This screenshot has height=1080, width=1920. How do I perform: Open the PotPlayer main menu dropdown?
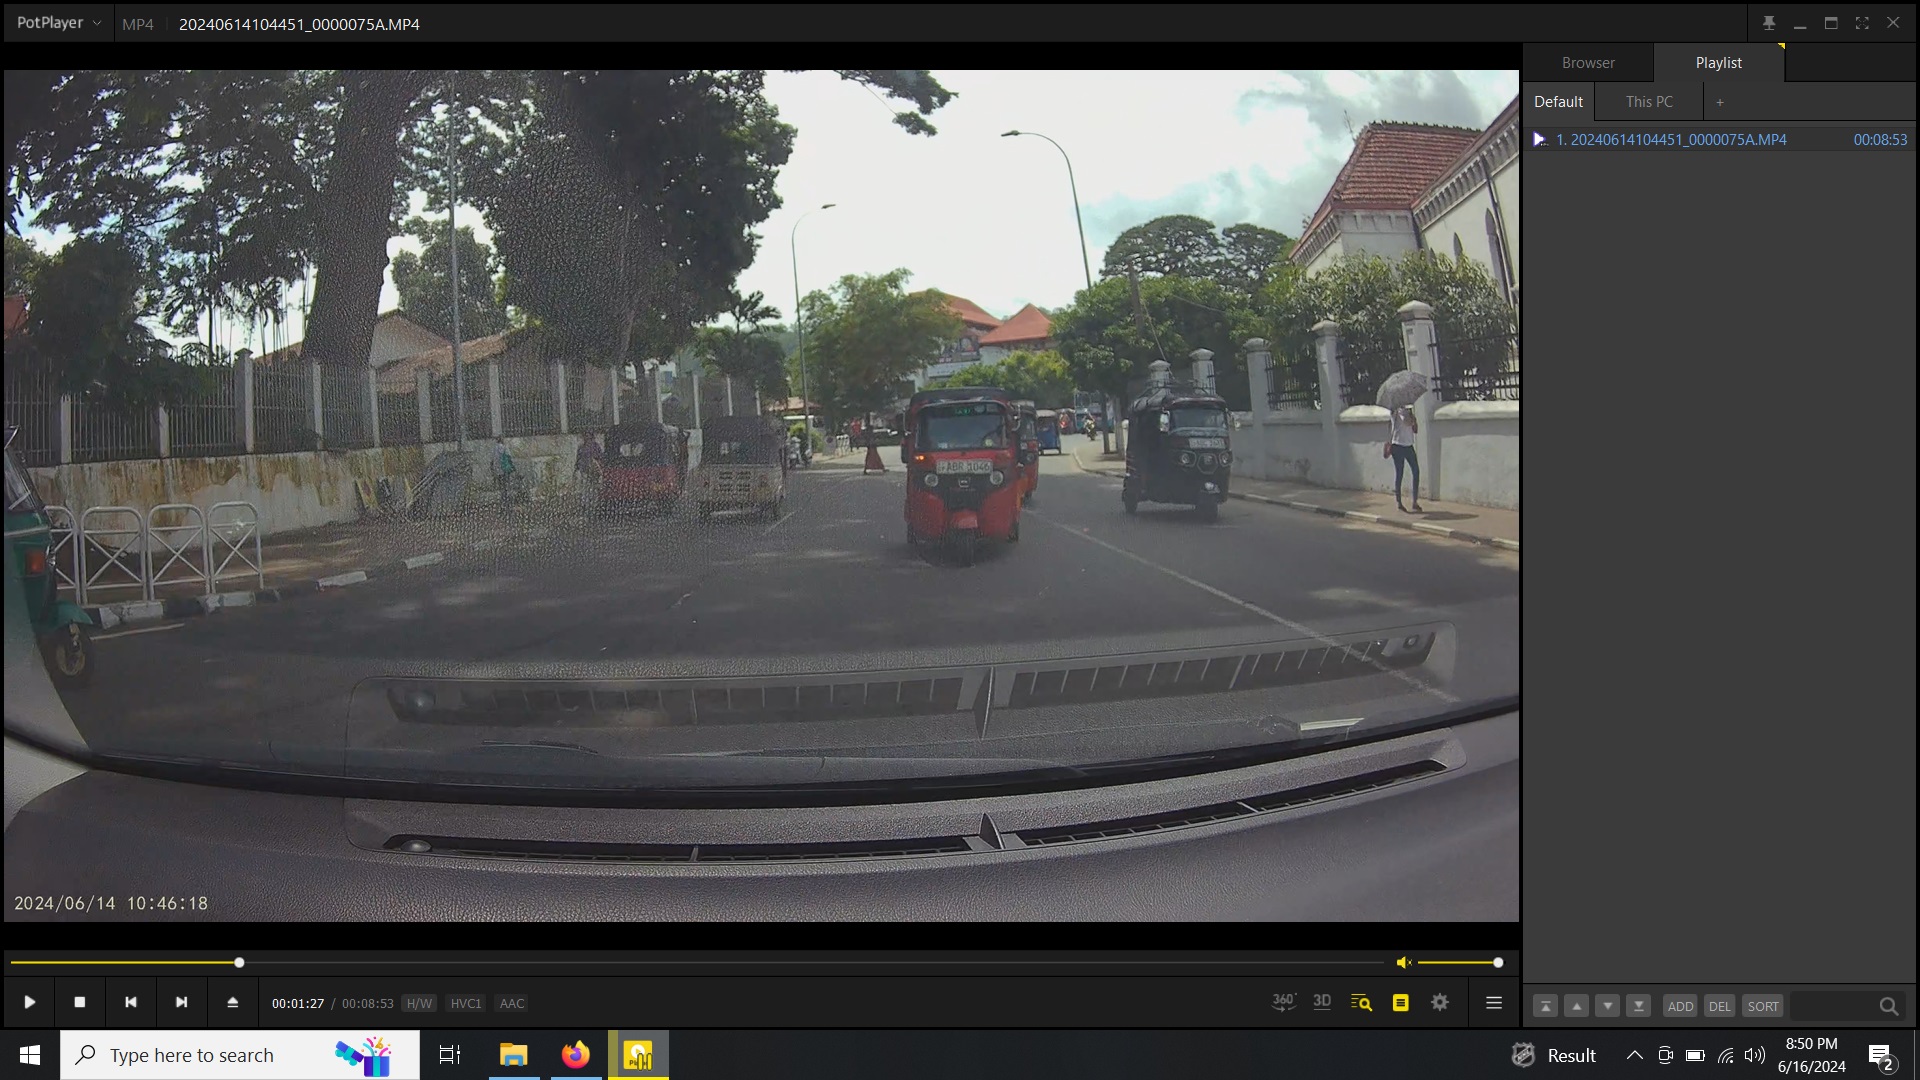point(58,23)
